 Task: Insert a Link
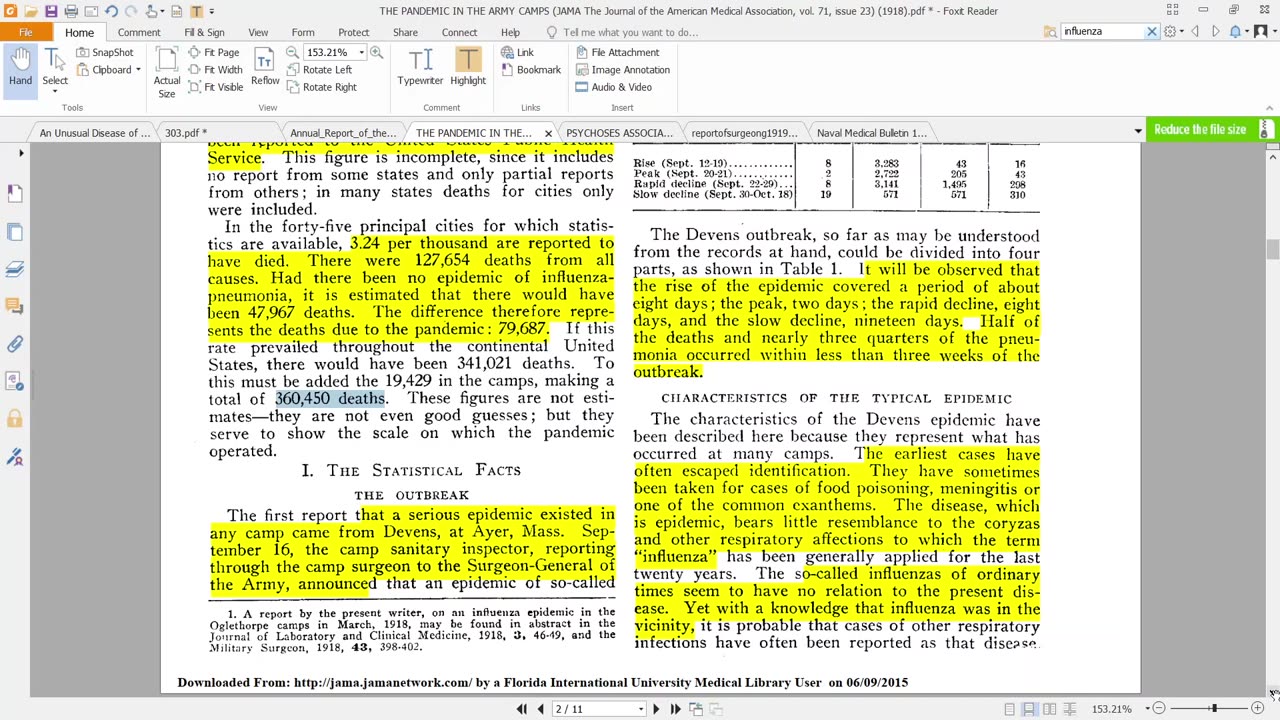tap(517, 52)
